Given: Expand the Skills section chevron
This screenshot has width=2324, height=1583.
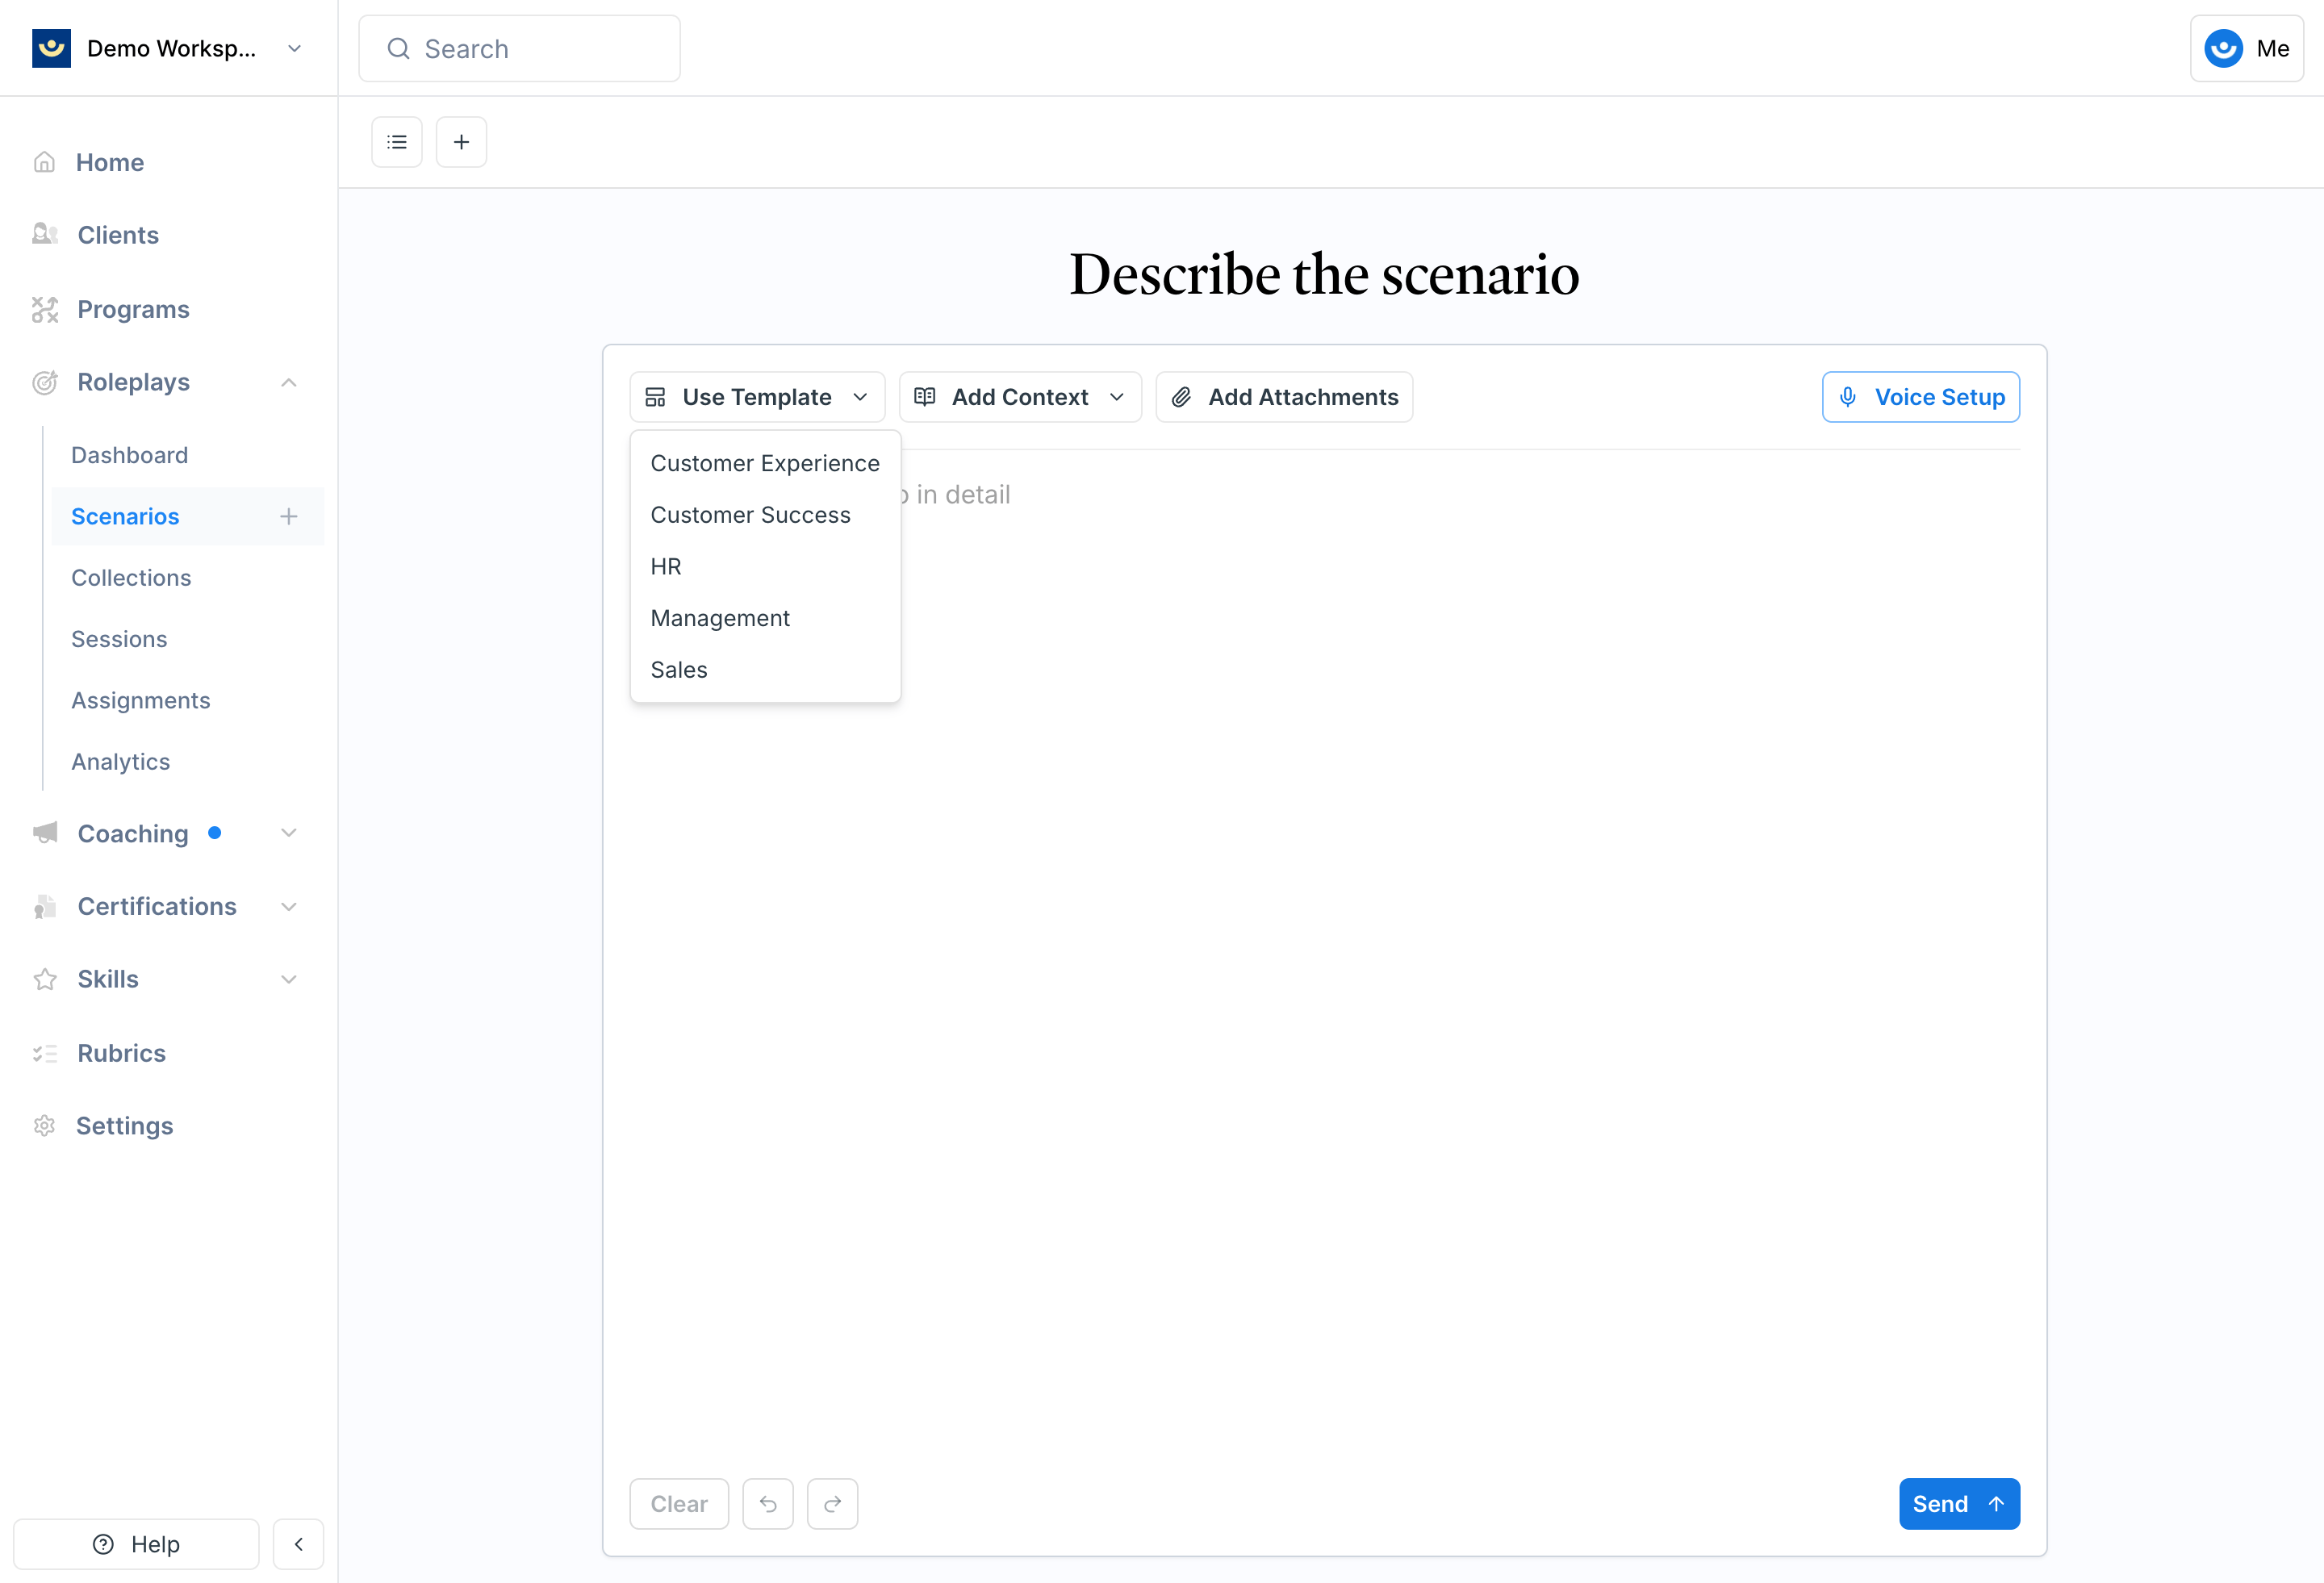Looking at the screenshot, I should click(x=289, y=979).
